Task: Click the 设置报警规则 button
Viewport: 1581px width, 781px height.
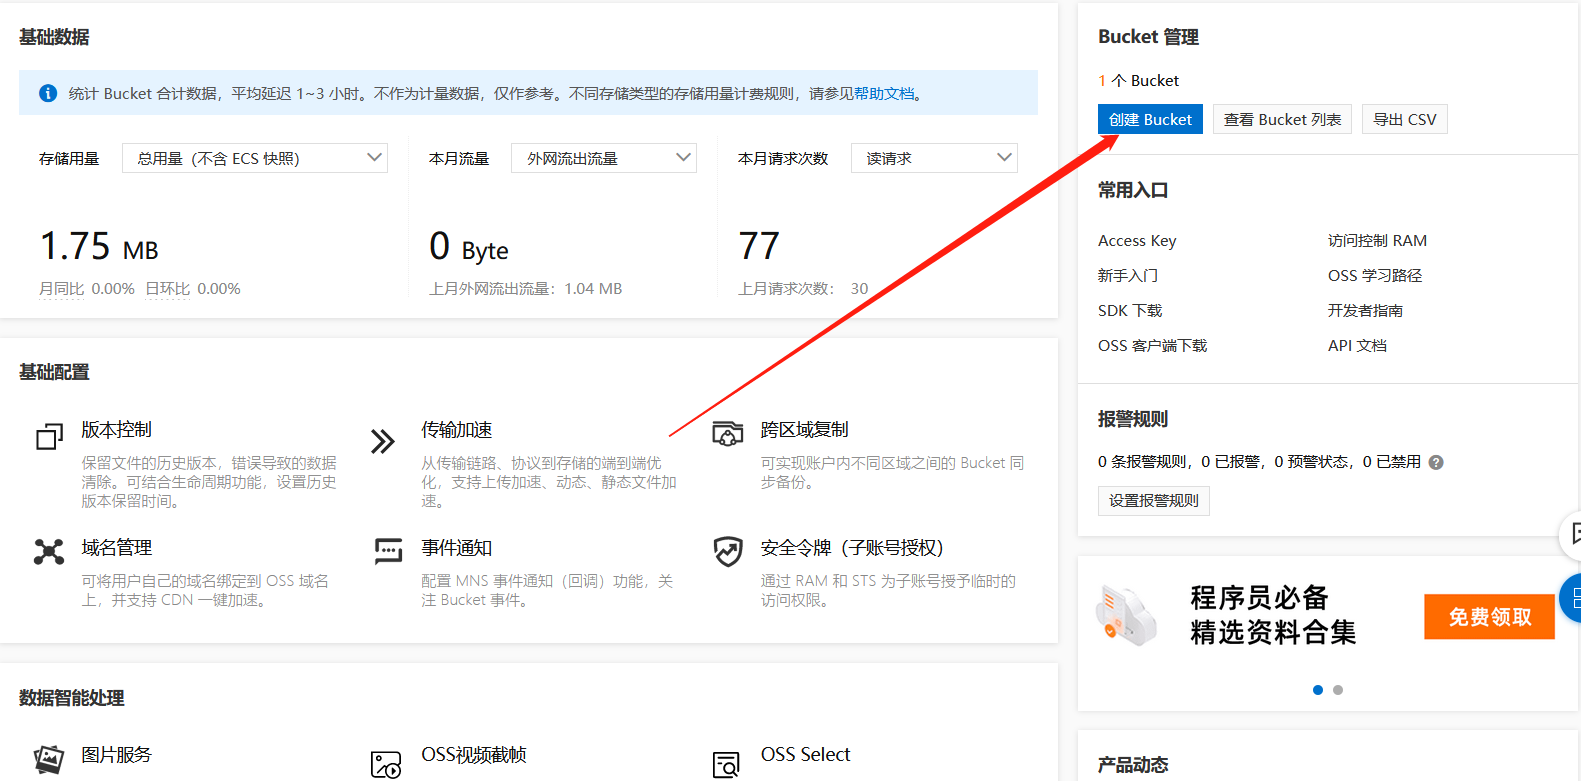Action: [1154, 500]
